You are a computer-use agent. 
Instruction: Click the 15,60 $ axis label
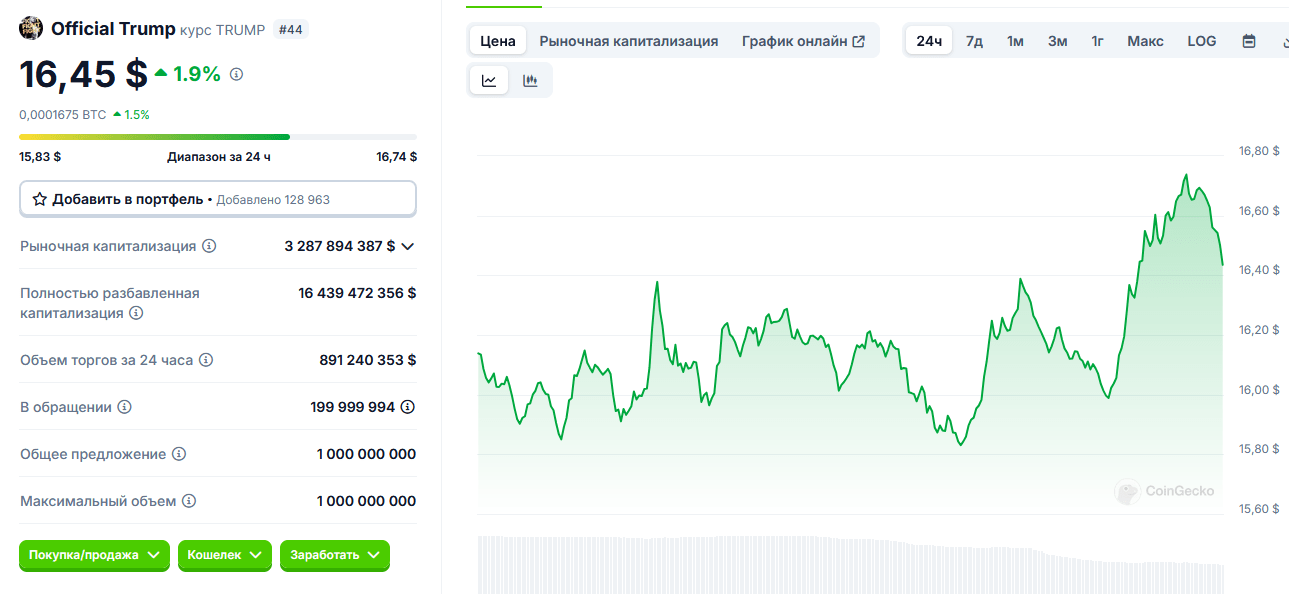pyautogui.click(x=1259, y=509)
